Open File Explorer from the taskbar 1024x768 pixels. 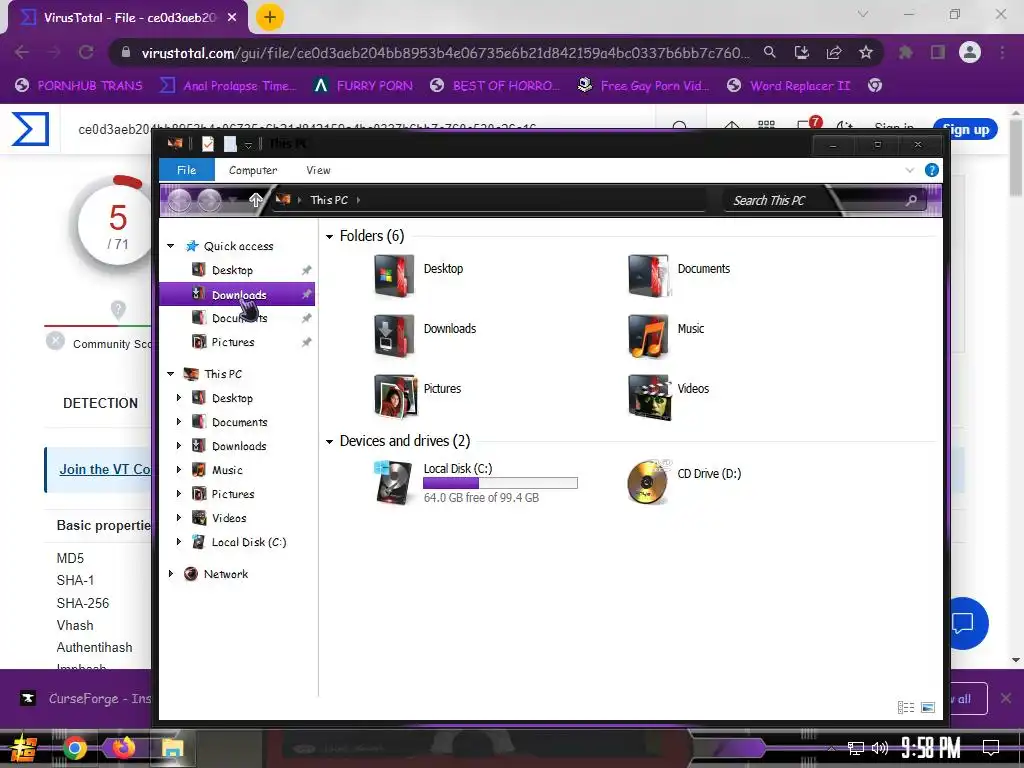[x=172, y=748]
